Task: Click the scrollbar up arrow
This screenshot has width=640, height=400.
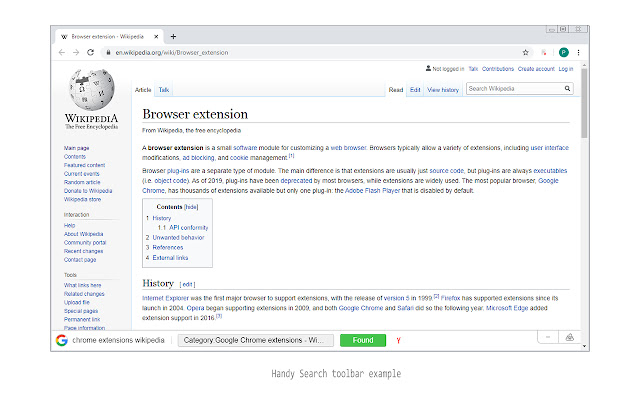Action: (584, 65)
